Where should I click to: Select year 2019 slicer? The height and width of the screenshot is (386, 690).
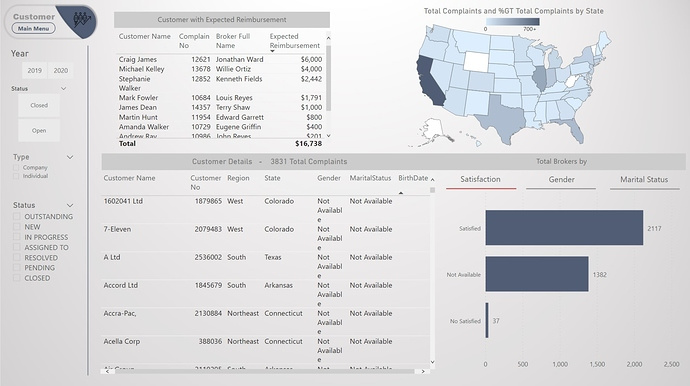coord(34,70)
